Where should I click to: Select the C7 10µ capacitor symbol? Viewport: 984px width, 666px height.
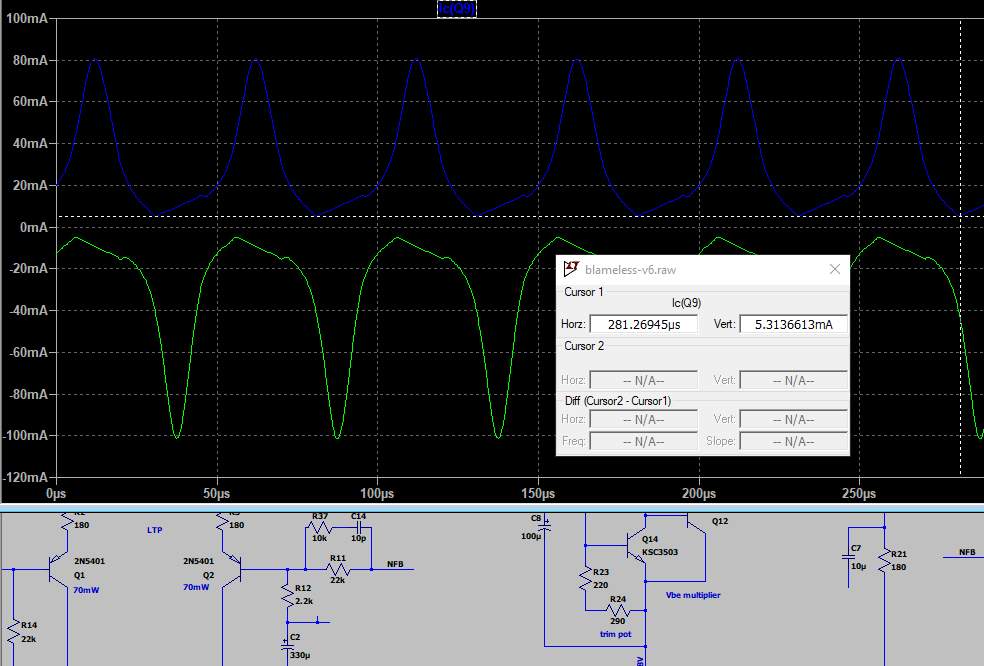tap(848, 557)
